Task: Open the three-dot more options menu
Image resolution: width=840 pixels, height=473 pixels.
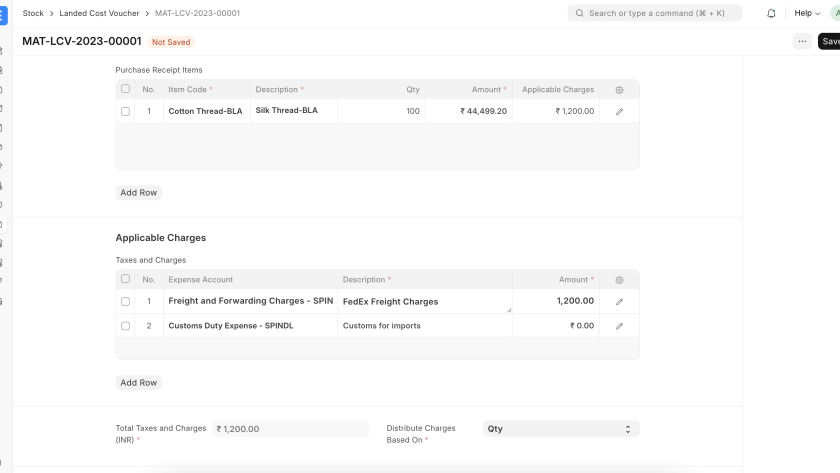Action: [802, 41]
